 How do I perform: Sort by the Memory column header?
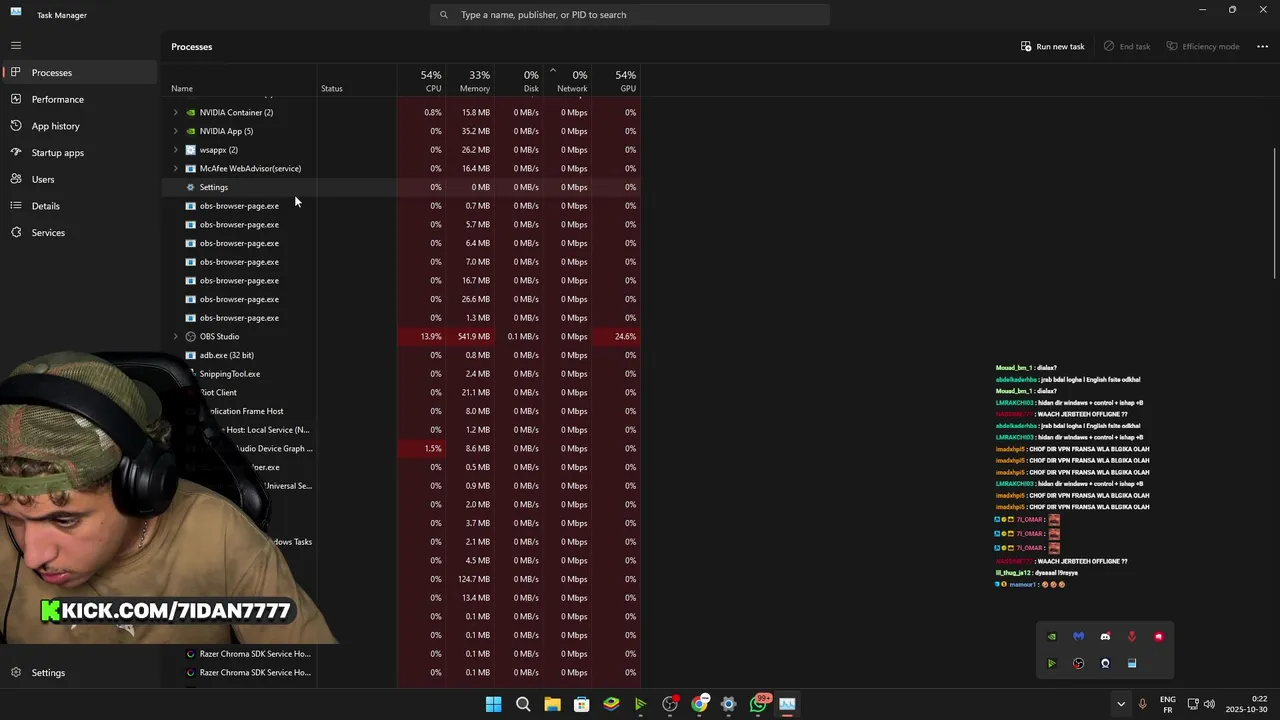tap(470, 81)
